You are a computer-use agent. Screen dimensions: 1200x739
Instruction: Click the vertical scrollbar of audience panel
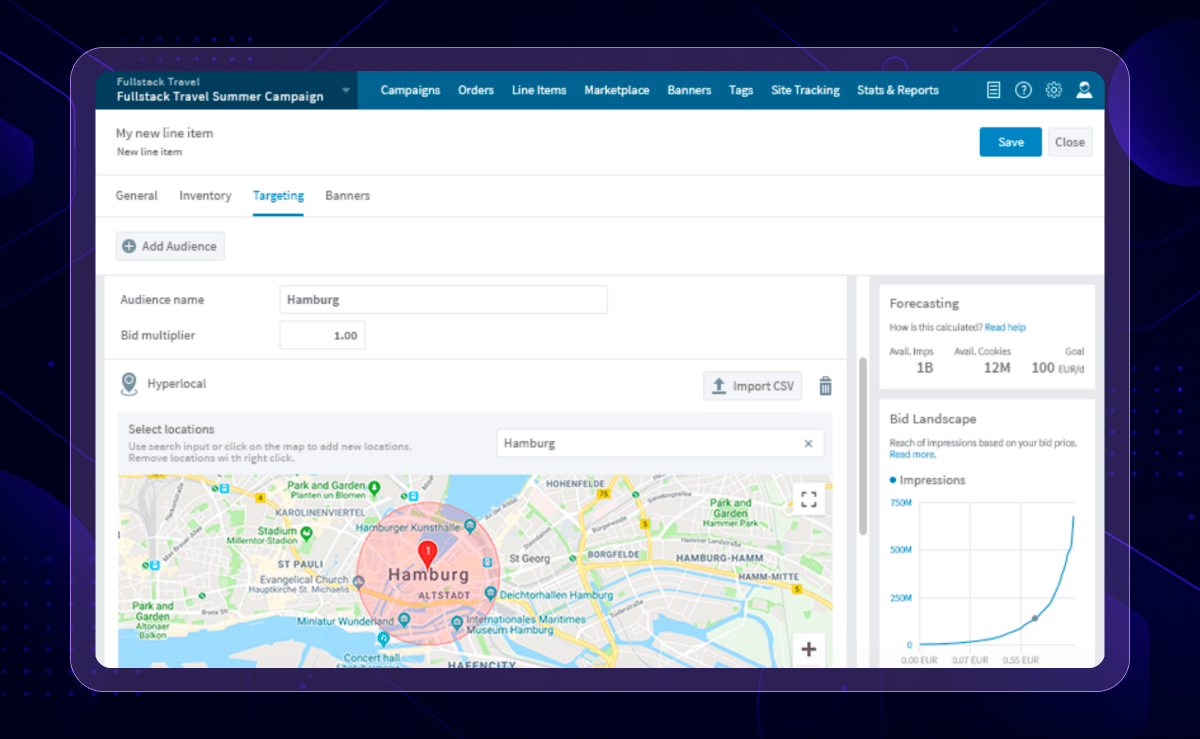click(x=863, y=446)
